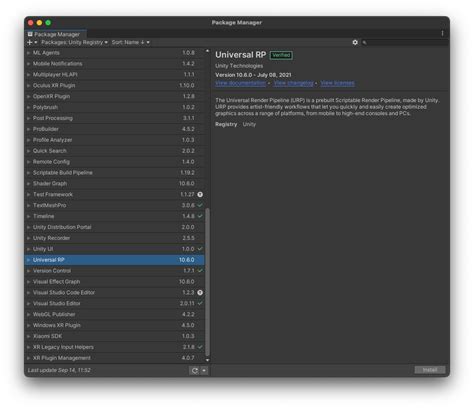Select the Quick Search package
The image size is (474, 409).
[x=115, y=151]
